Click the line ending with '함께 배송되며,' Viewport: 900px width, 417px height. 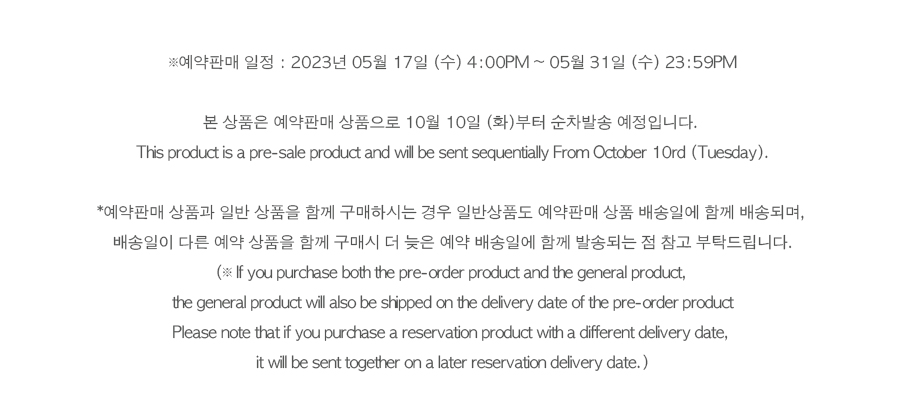point(451,213)
